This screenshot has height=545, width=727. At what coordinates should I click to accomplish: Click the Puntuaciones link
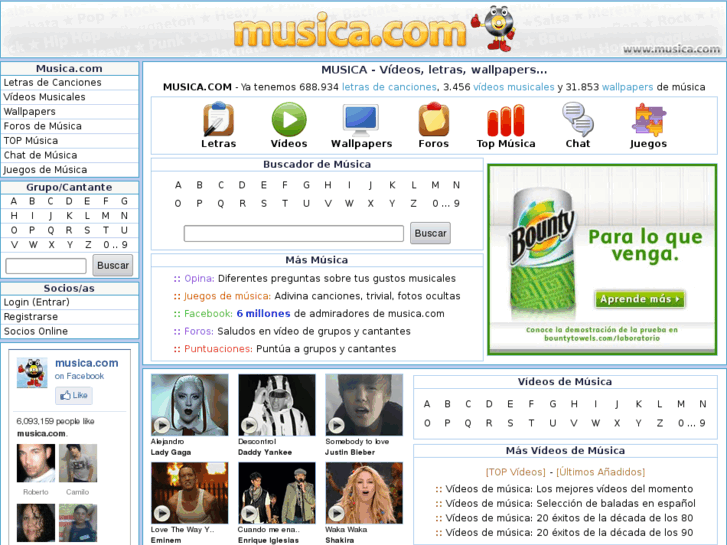click(x=218, y=349)
